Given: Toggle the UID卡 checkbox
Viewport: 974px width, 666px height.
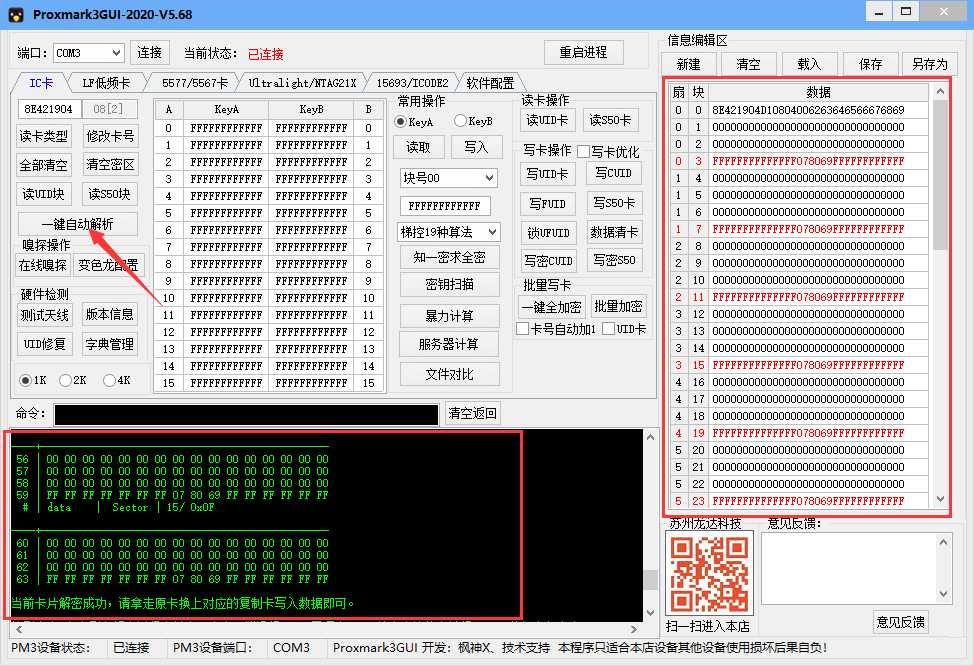Looking at the screenshot, I should pyautogui.click(x=609, y=329).
